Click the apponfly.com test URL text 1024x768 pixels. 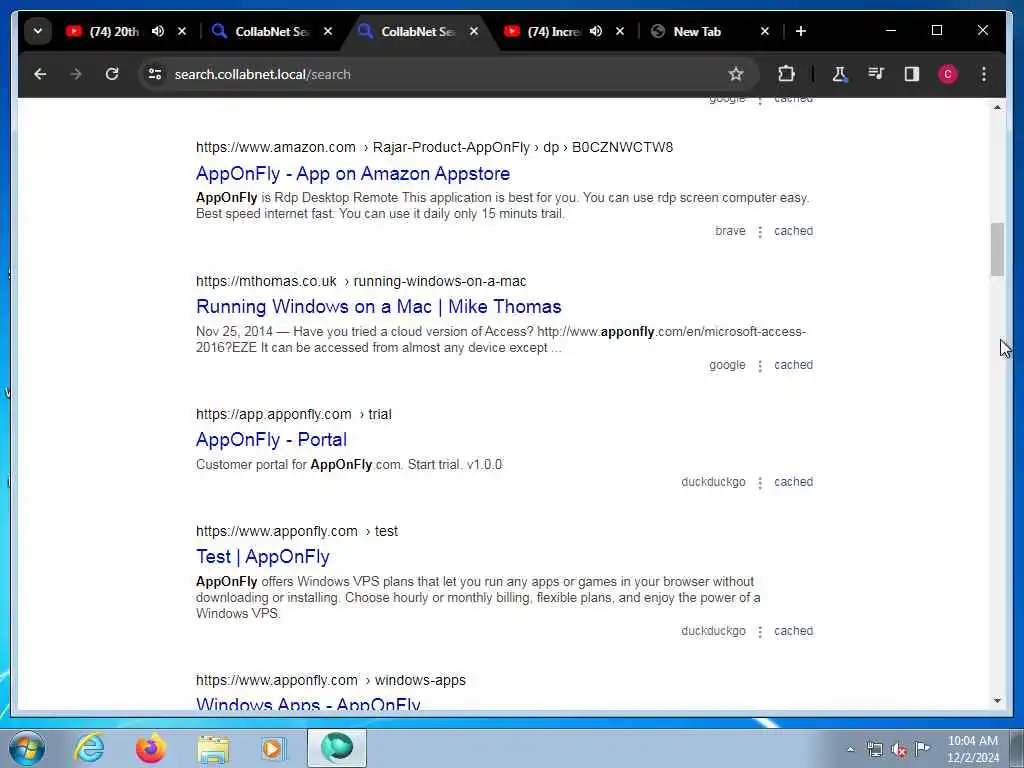tap(296, 531)
